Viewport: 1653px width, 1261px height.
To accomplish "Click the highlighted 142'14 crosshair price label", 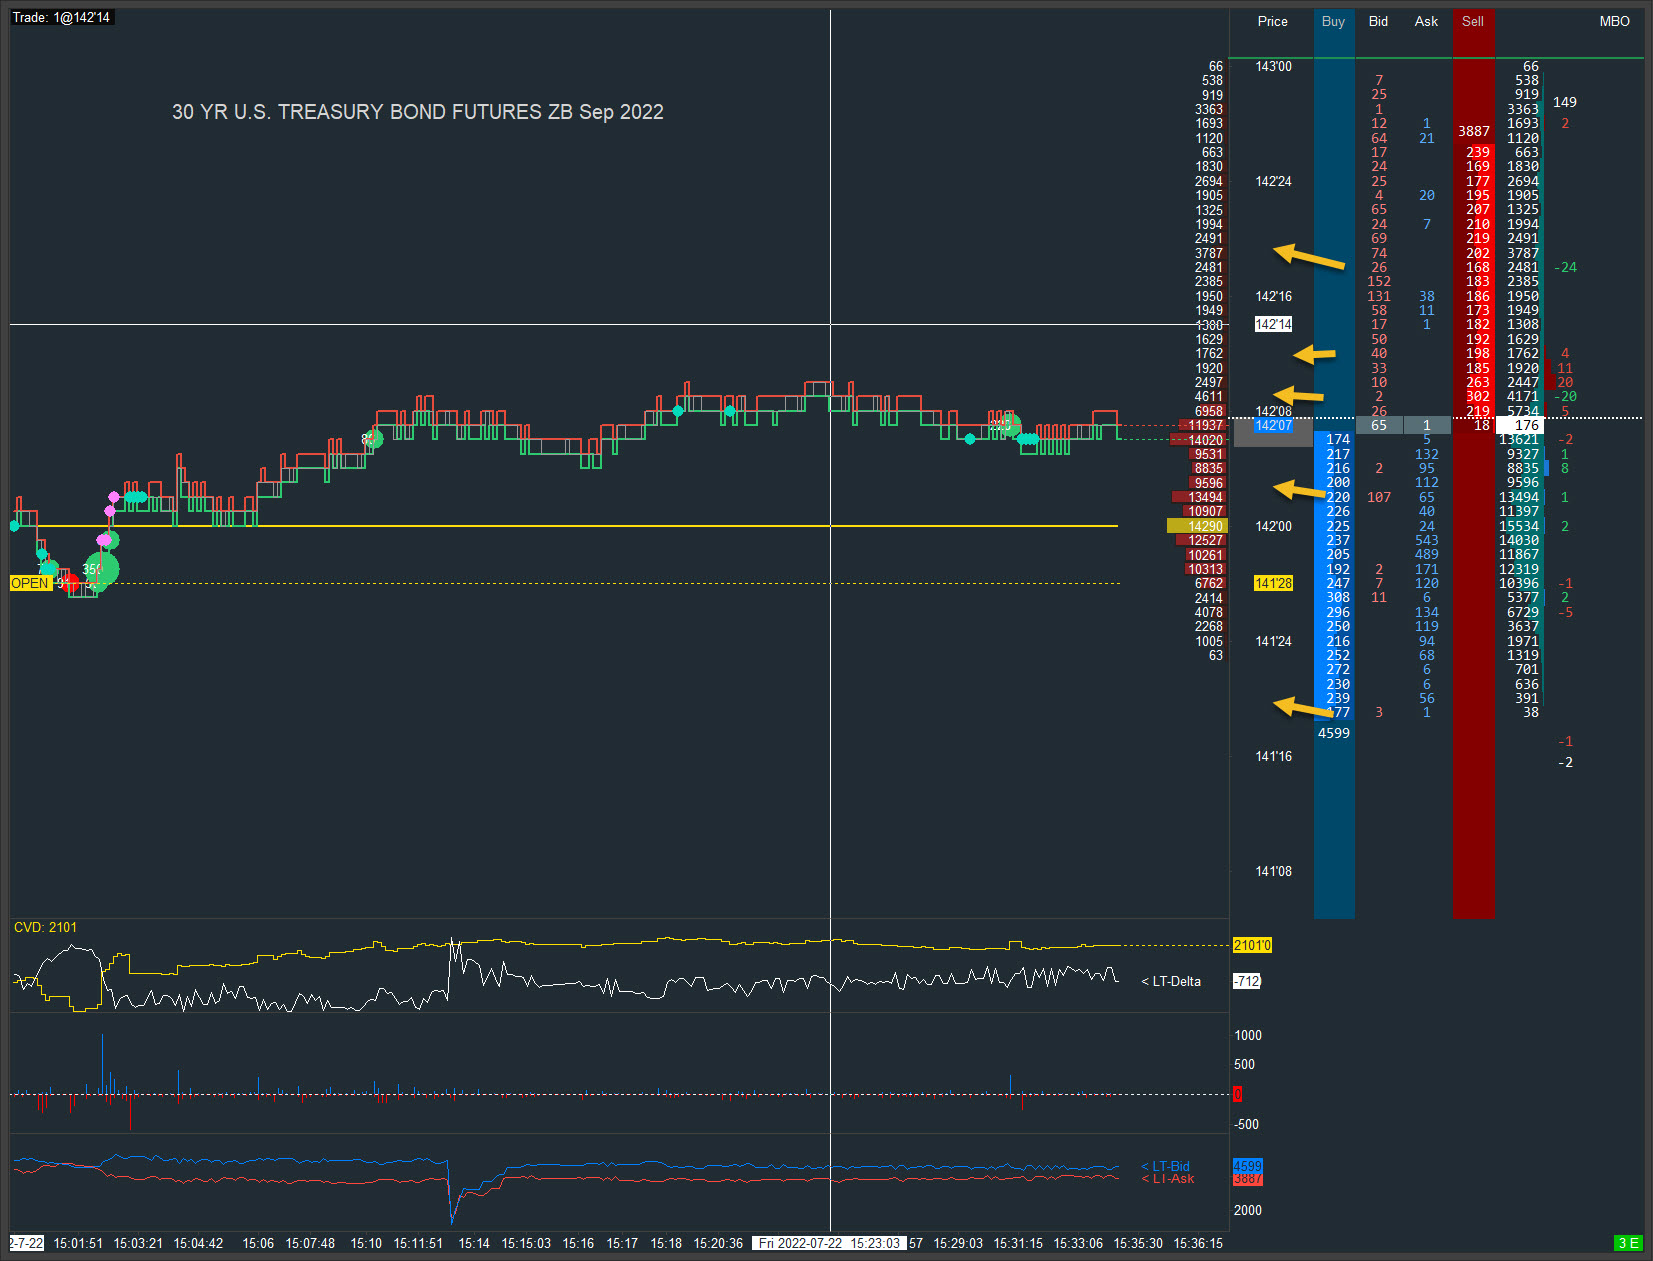I will (x=1273, y=324).
